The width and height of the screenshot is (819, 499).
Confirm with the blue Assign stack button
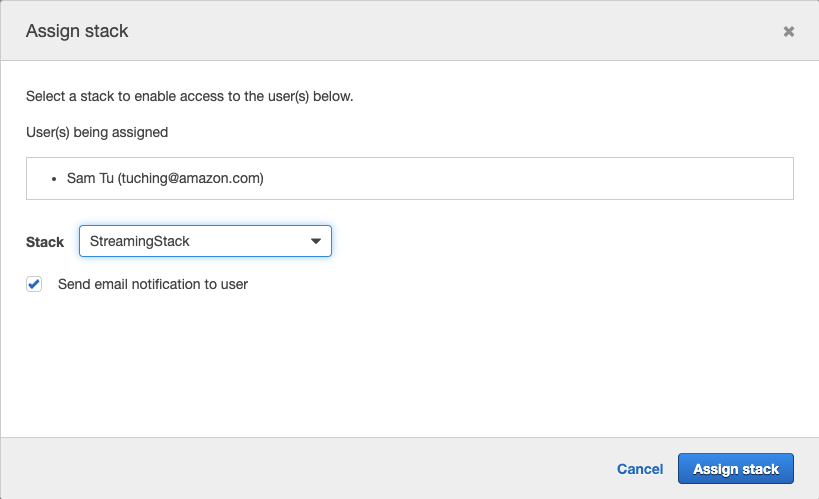point(735,469)
